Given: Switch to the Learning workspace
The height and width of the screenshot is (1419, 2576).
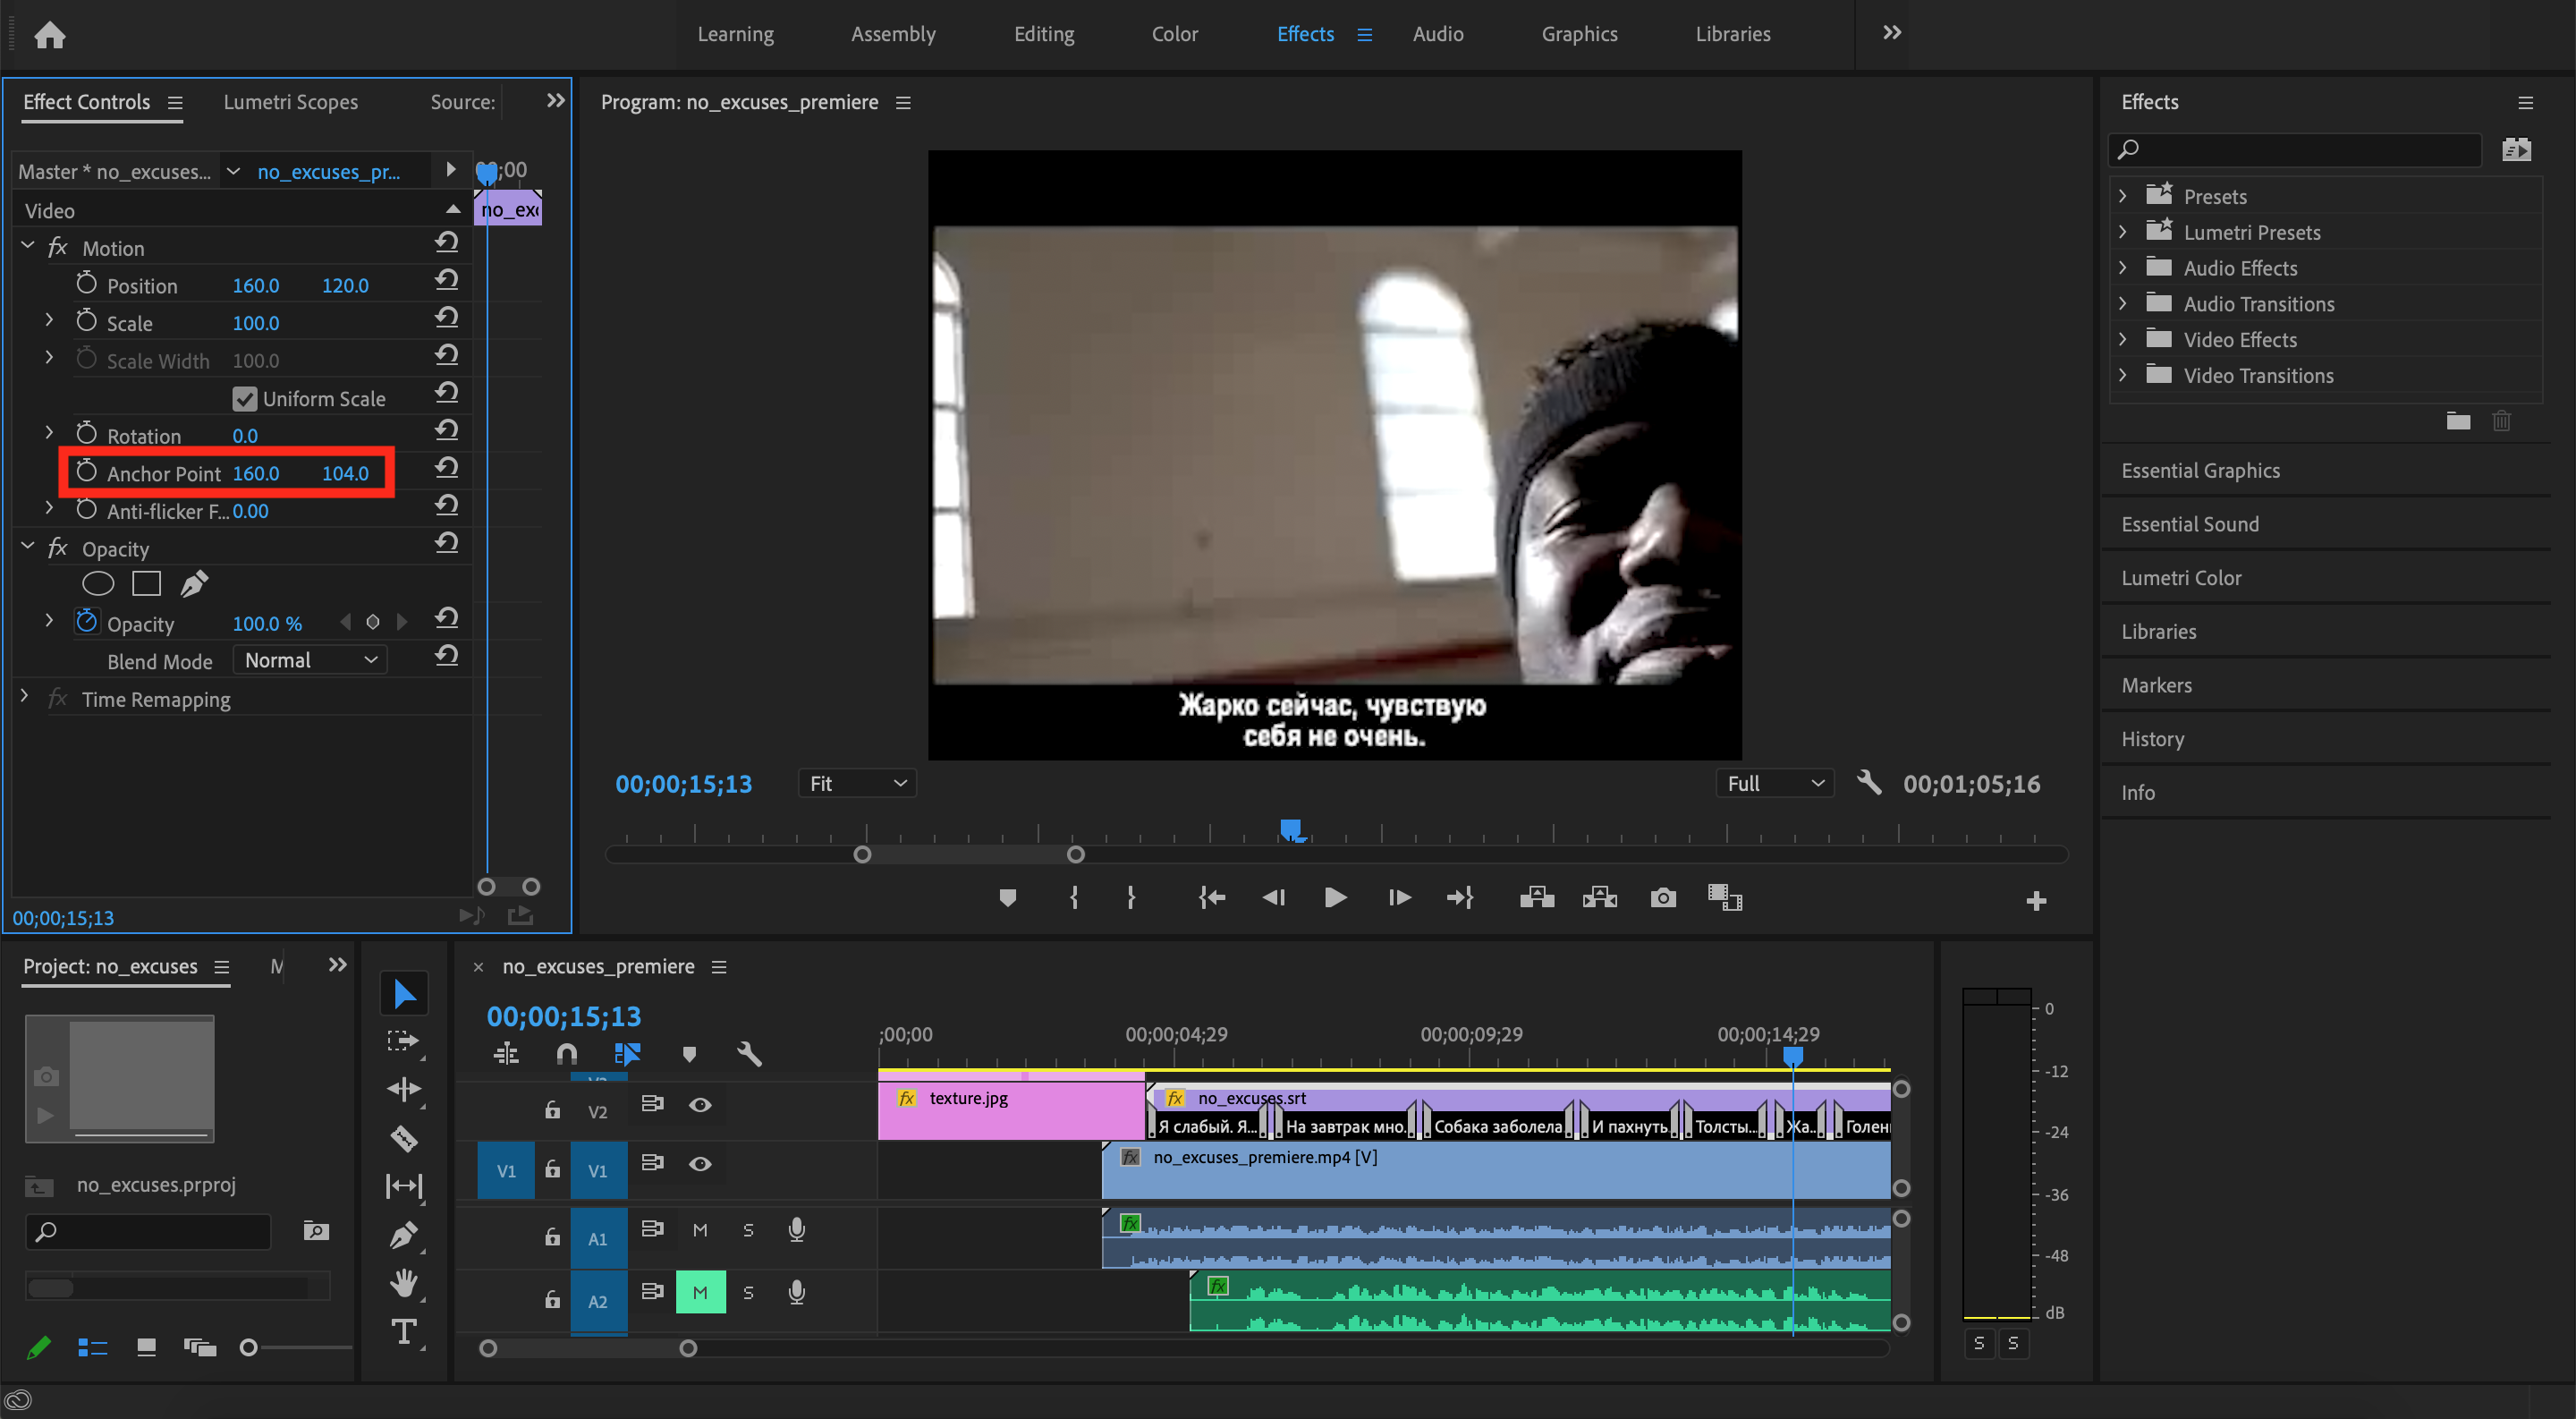Looking at the screenshot, I should point(735,34).
